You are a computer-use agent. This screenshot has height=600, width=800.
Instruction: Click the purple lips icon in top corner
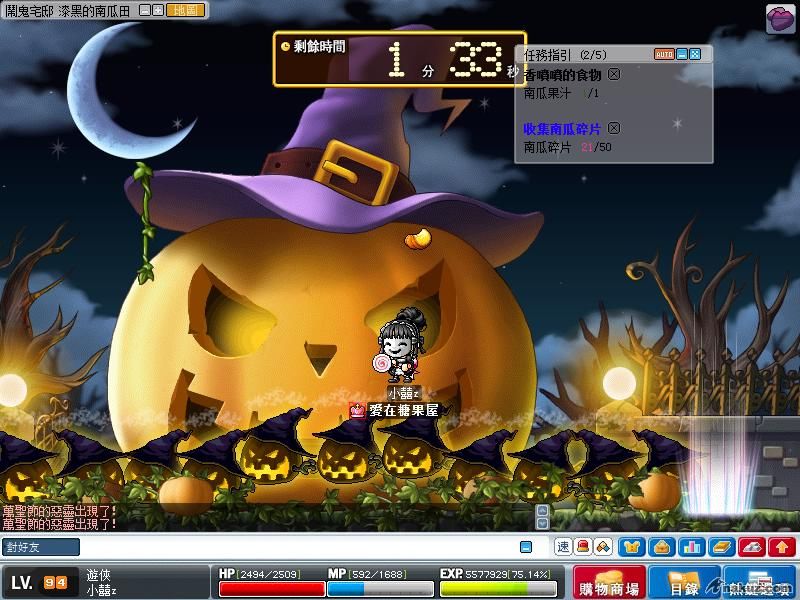(x=780, y=19)
